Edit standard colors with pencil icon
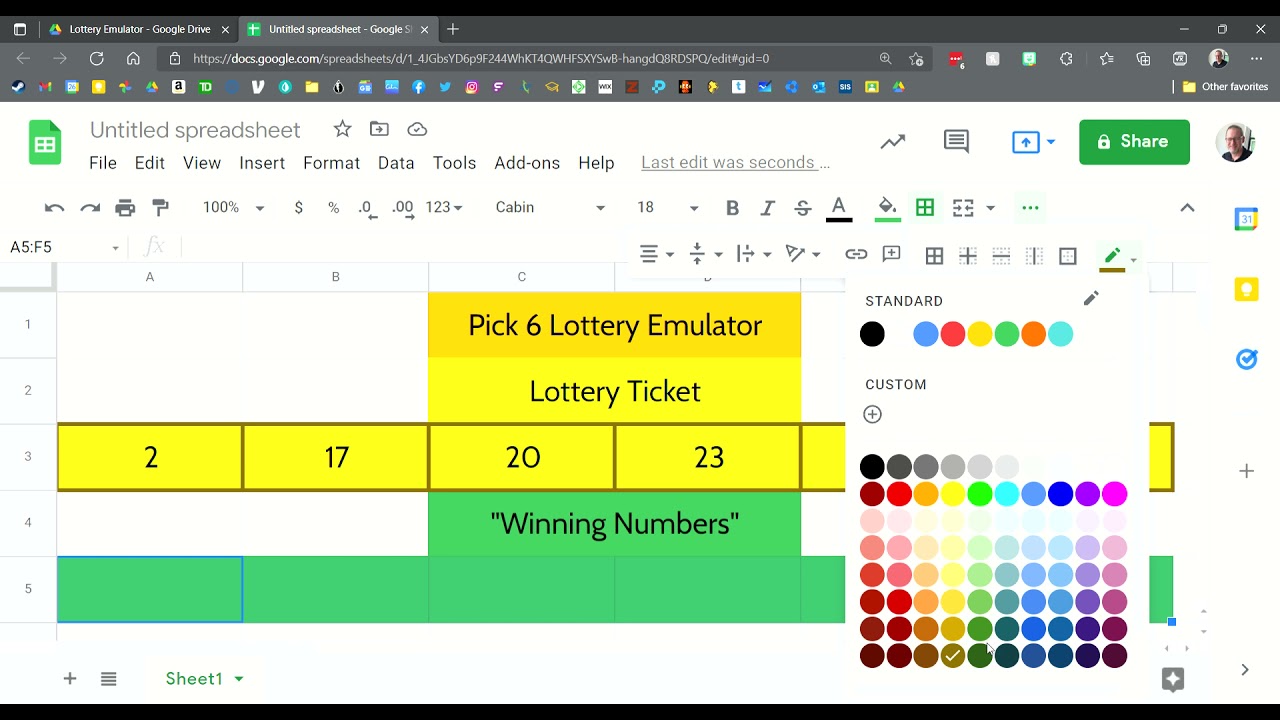1280x720 pixels. tap(1091, 299)
